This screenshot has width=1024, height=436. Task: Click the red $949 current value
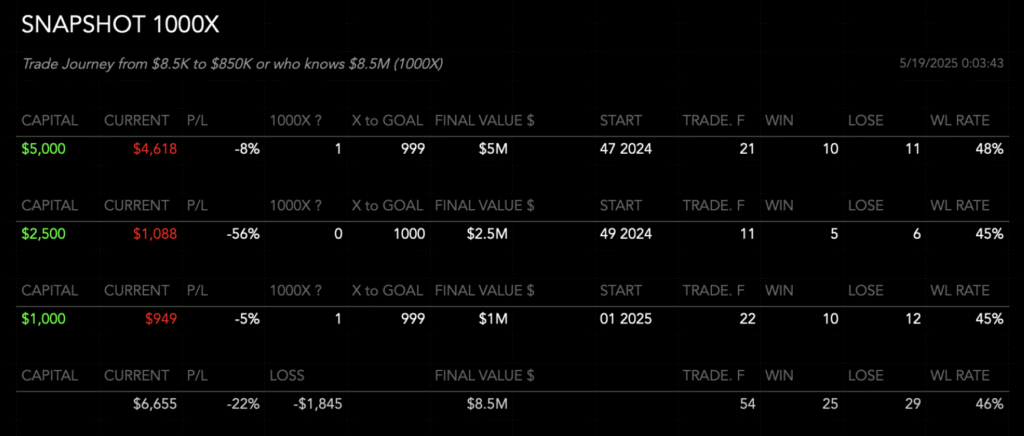(x=161, y=319)
